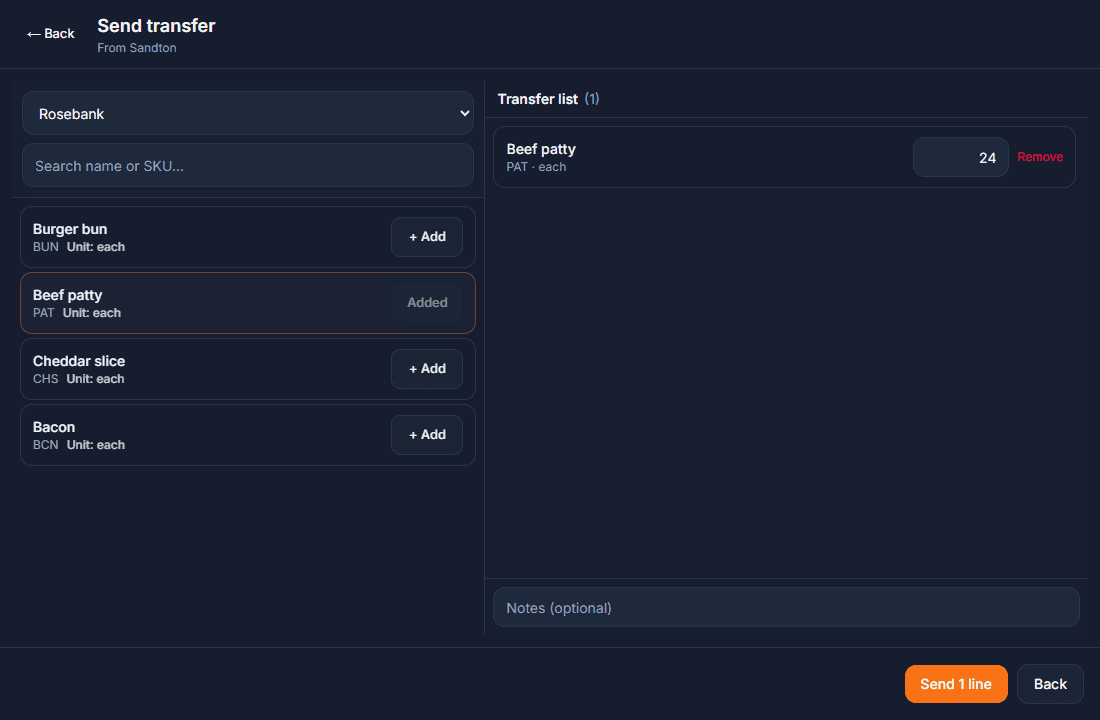Click the BCN SKU code
The height and width of the screenshot is (720, 1100).
(x=46, y=445)
